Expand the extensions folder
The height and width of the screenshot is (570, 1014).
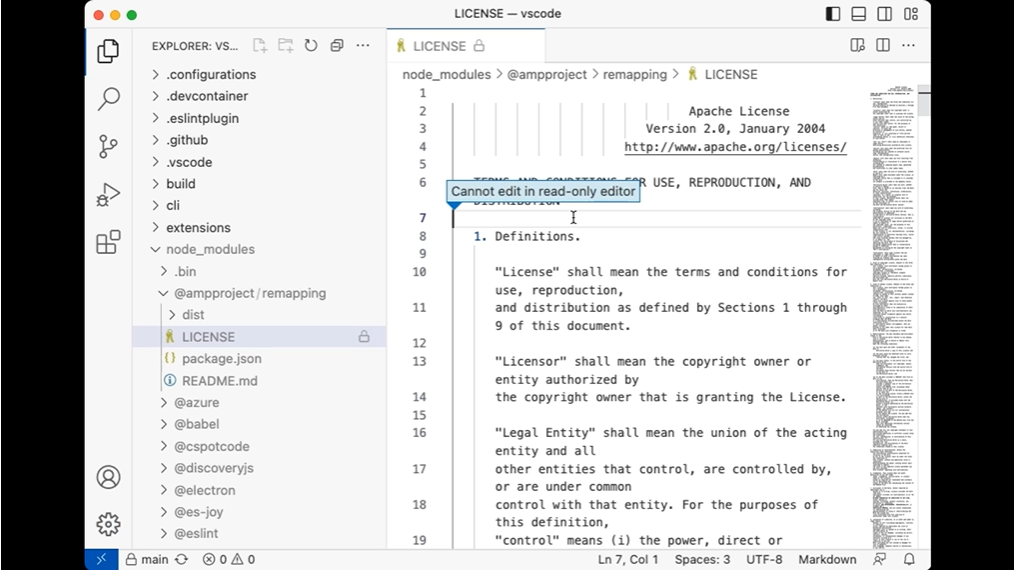259,228
